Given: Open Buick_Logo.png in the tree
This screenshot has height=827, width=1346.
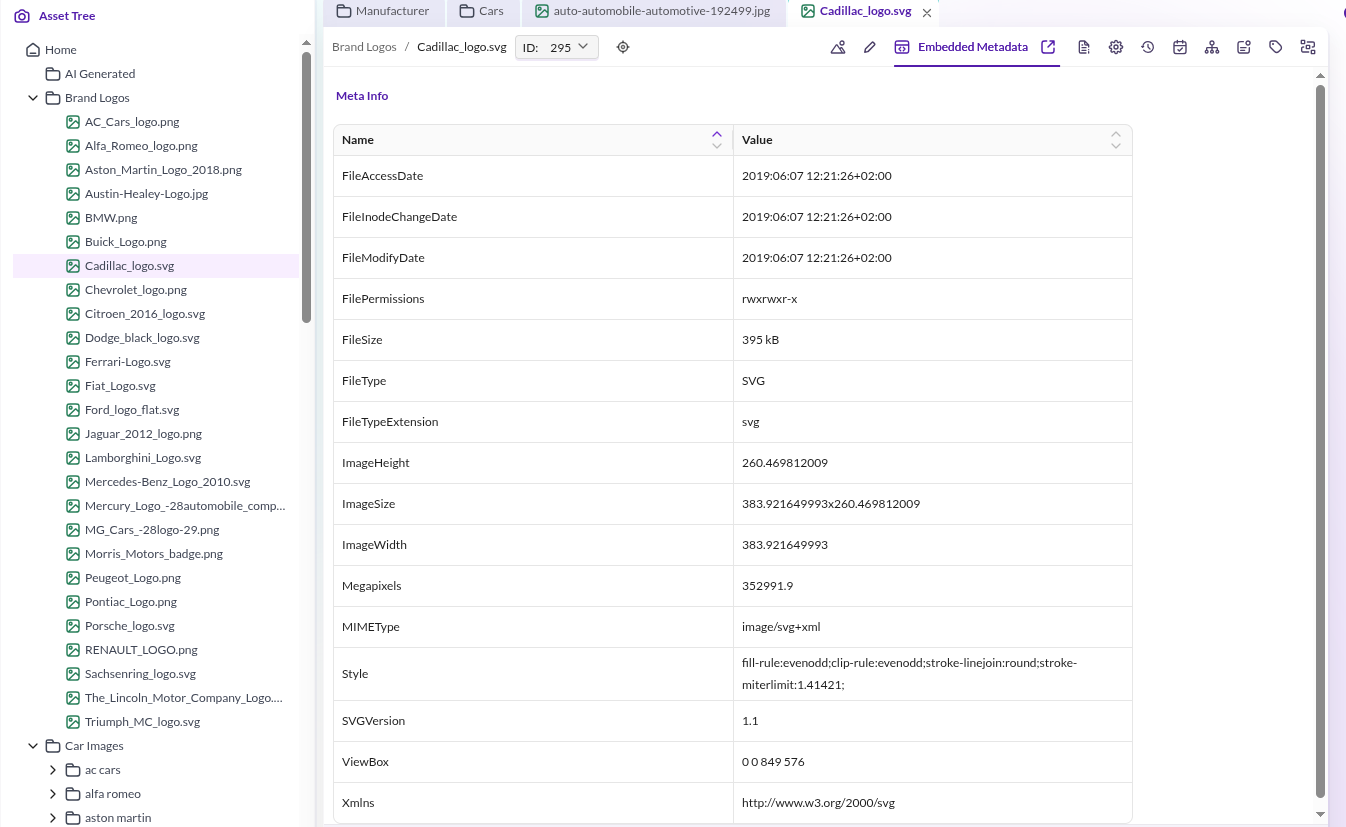Looking at the screenshot, I should click(x=126, y=242).
